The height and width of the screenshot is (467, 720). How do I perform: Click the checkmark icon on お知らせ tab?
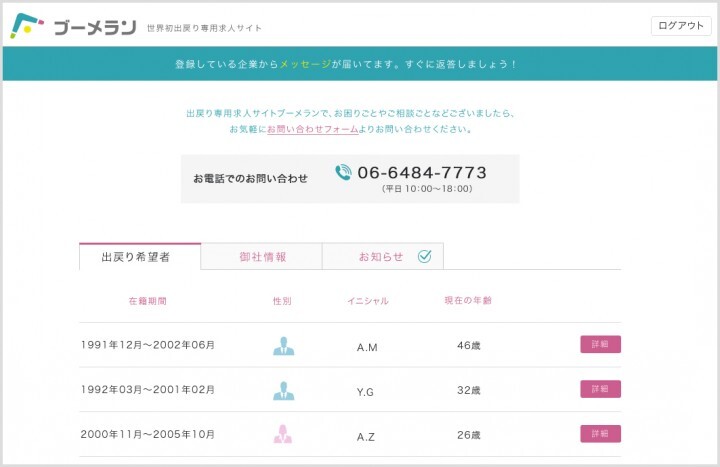click(x=424, y=256)
